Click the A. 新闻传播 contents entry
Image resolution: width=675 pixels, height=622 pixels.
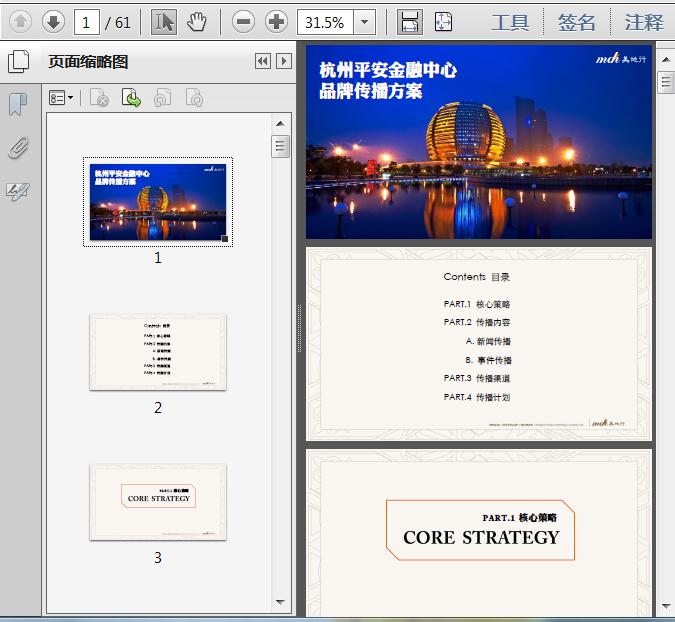click(x=488, y=341)
